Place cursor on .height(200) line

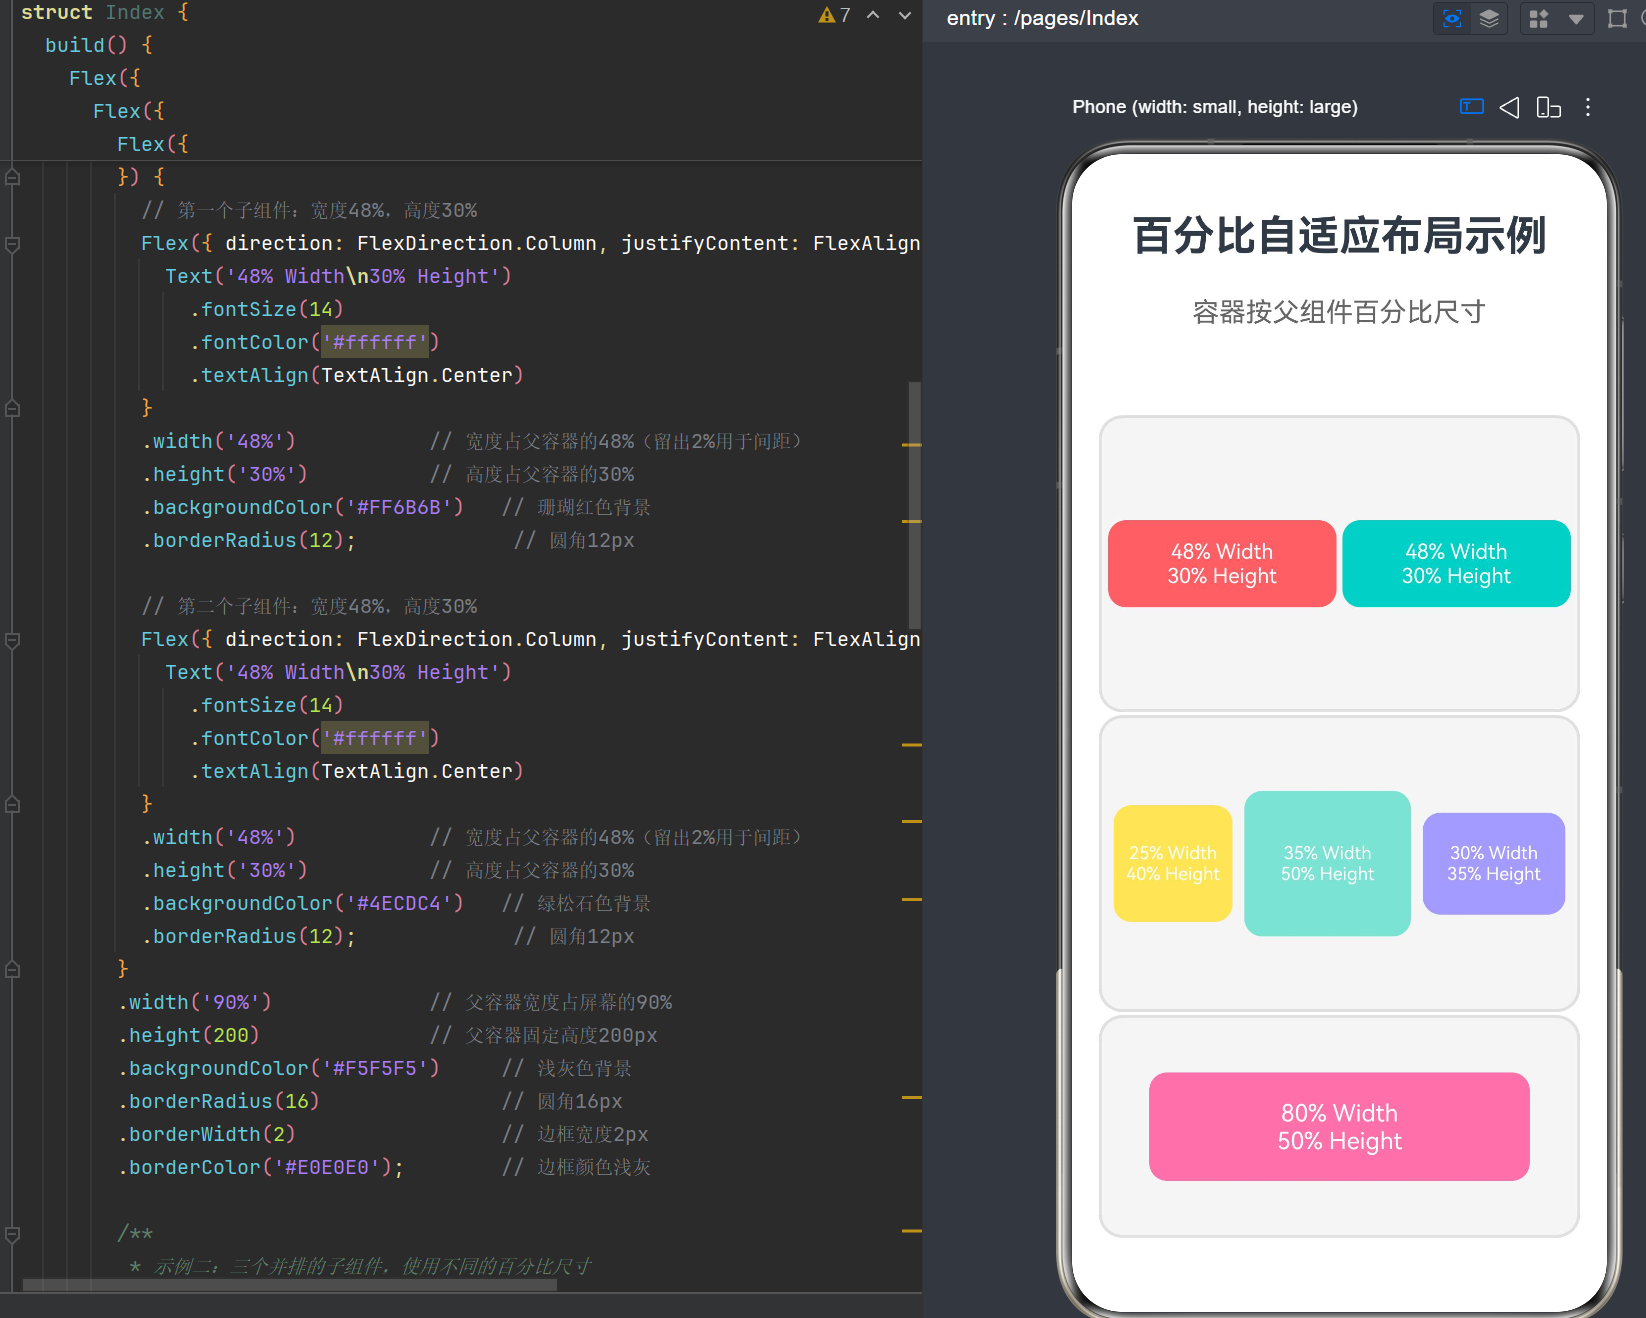[x=189, y=1035]
